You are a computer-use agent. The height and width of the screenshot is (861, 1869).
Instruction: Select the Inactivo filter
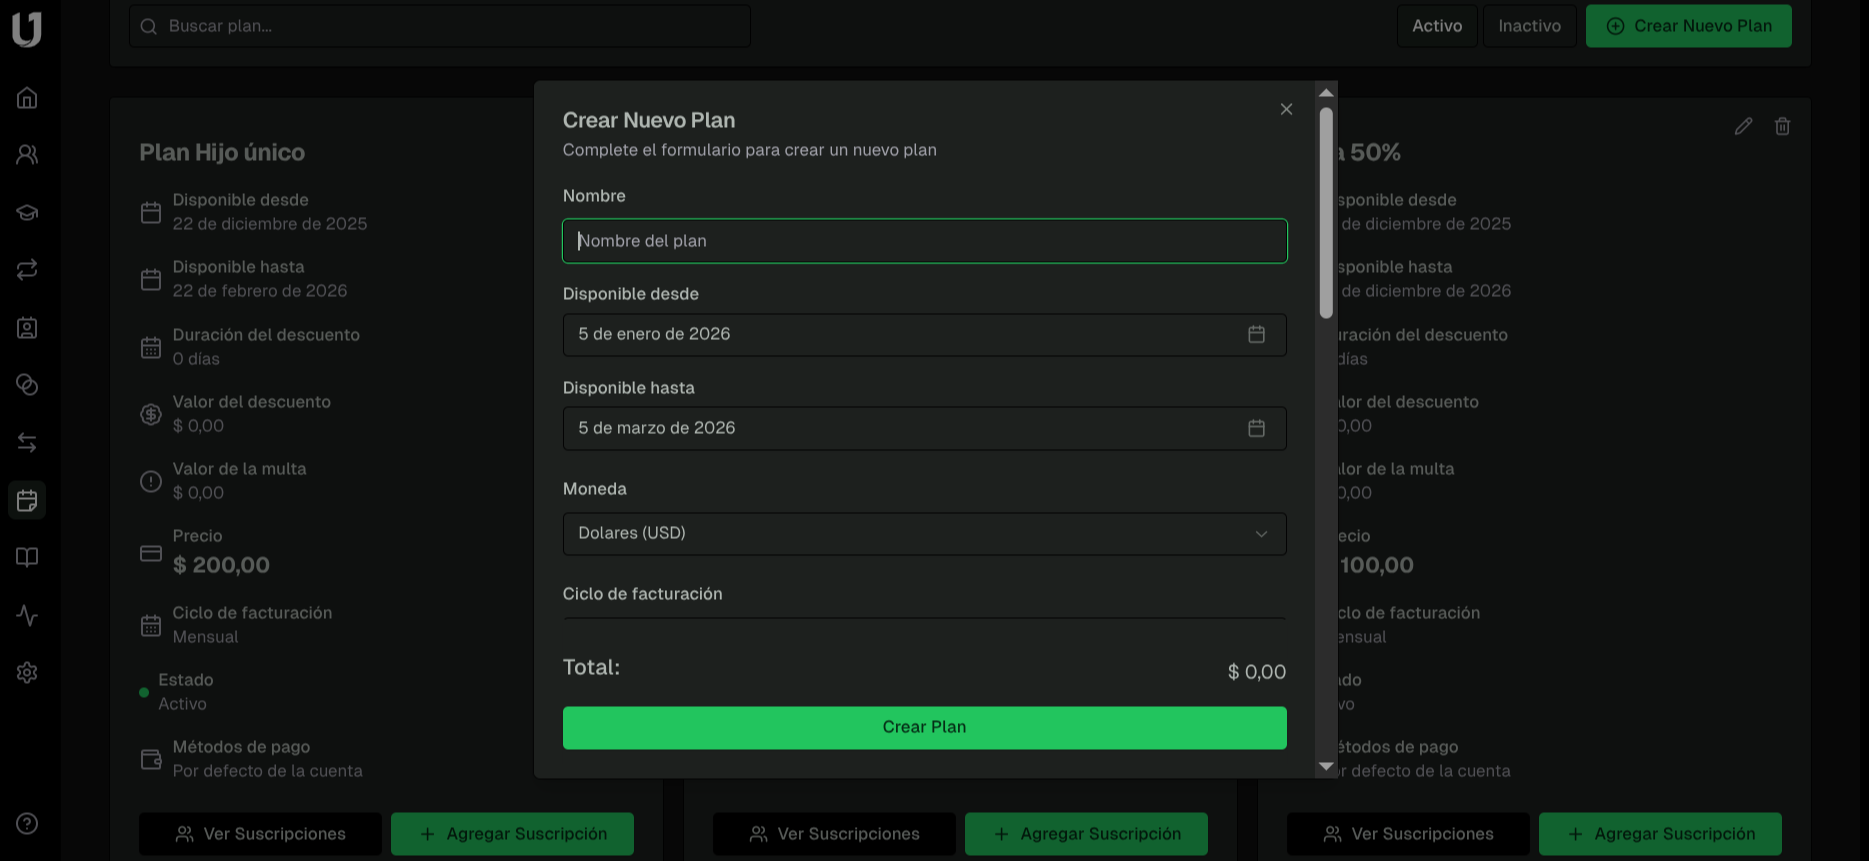[1529, 26]
